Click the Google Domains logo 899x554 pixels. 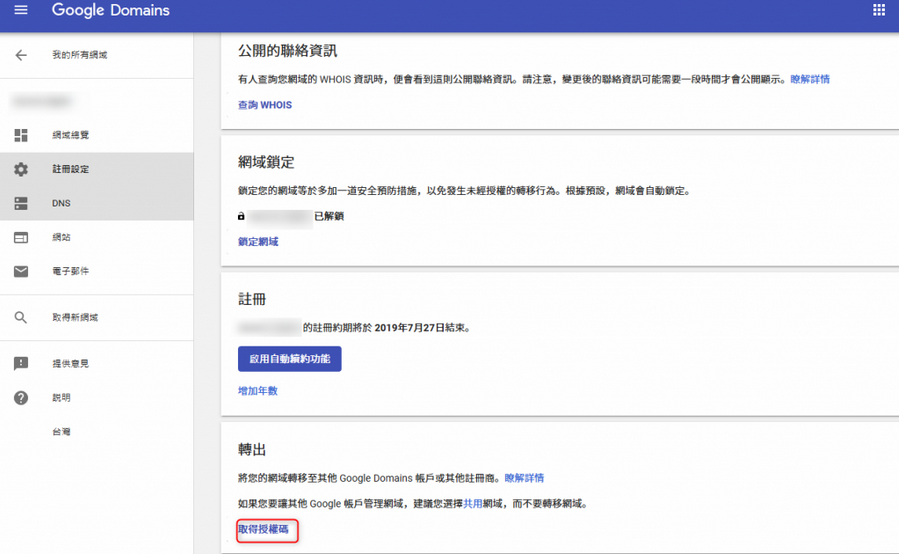click(x=111, y=10)
